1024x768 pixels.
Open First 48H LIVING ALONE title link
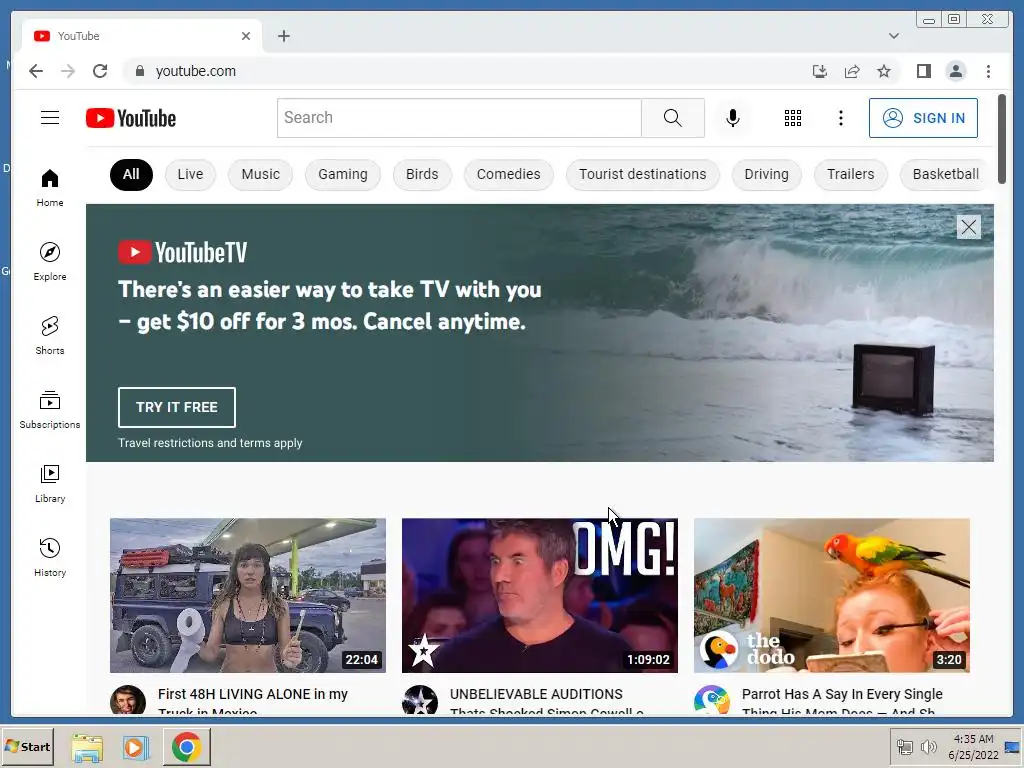coord(253,703)
